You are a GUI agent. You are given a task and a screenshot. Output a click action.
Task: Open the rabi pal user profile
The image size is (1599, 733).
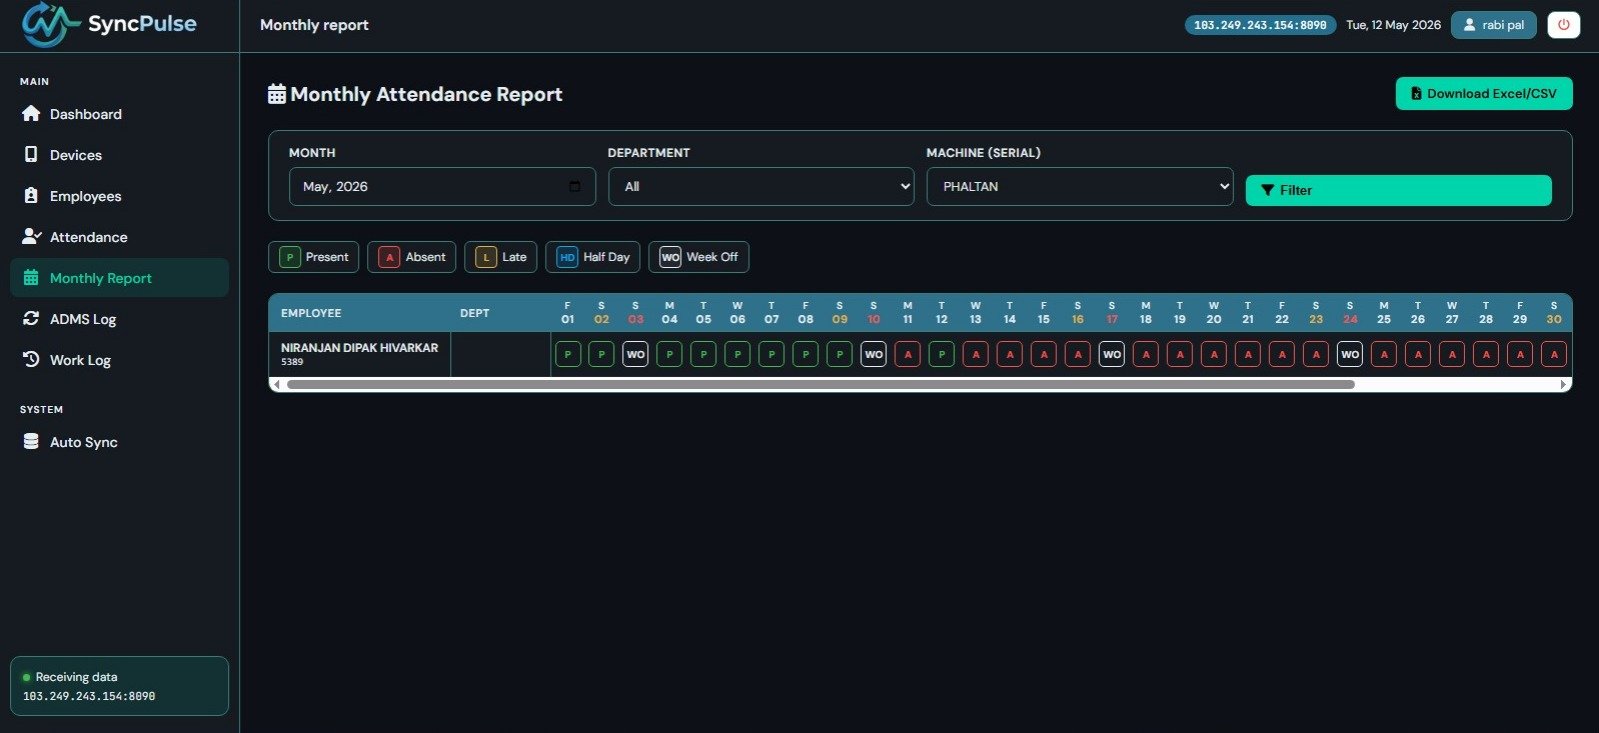tap(1494, 25)
